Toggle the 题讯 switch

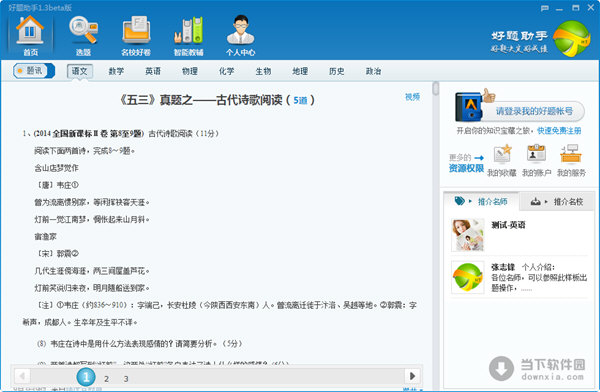[34, 71]
